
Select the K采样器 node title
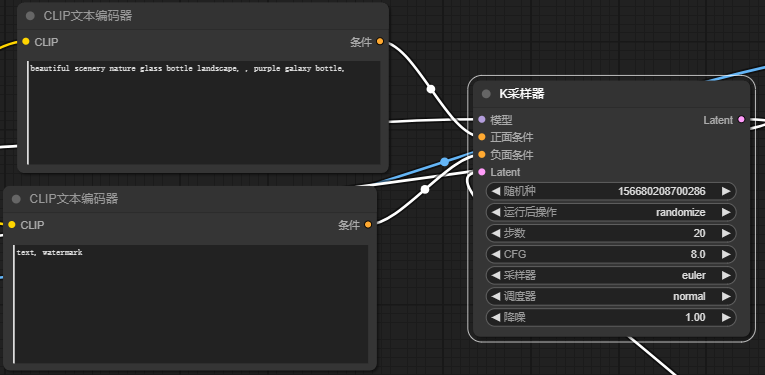[x=521, y=95]
